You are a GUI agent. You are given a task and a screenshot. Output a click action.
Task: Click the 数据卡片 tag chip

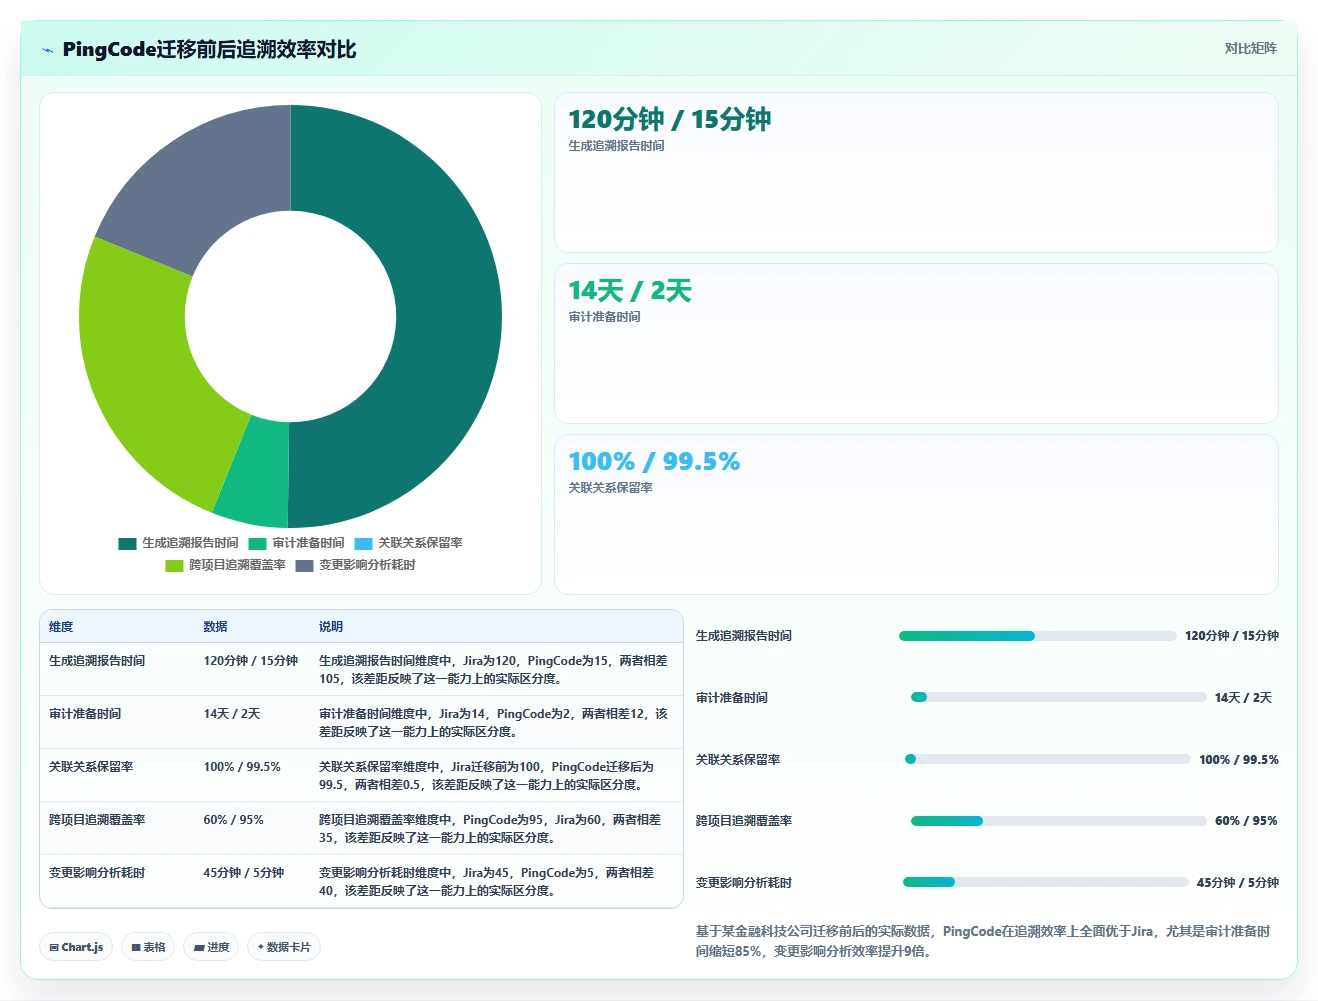pyautogui.click(x=284, y=947)
